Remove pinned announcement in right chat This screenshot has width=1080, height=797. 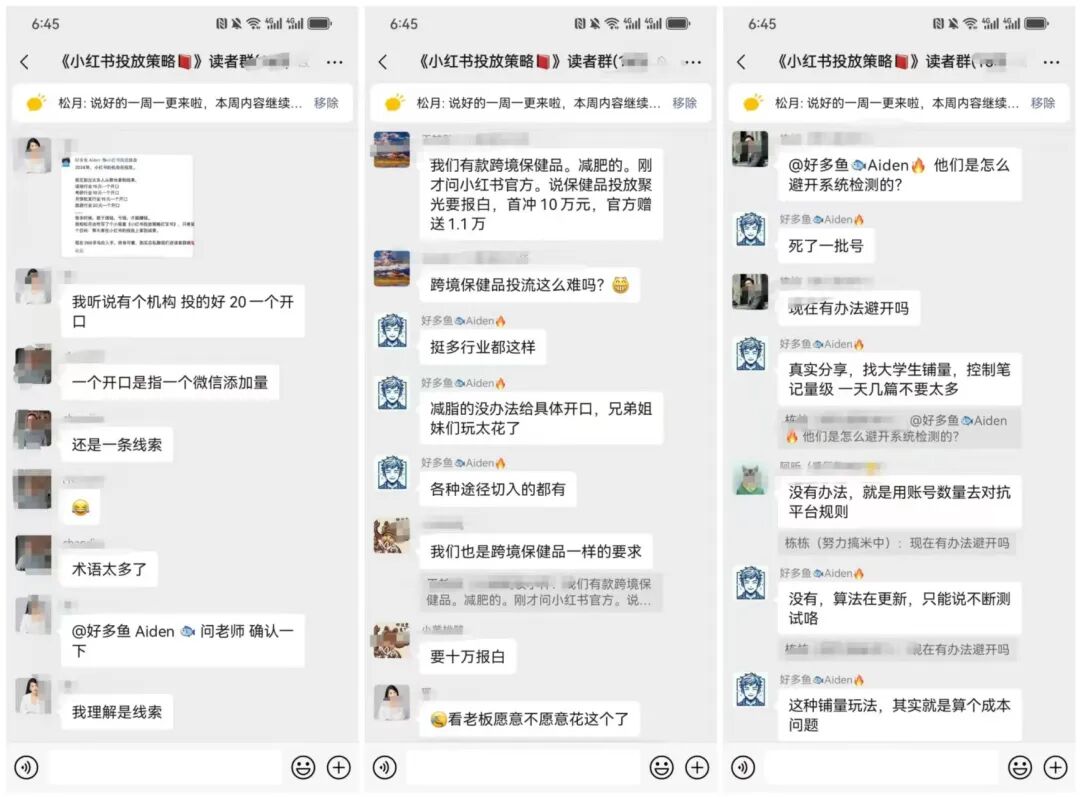(1042, 103)
